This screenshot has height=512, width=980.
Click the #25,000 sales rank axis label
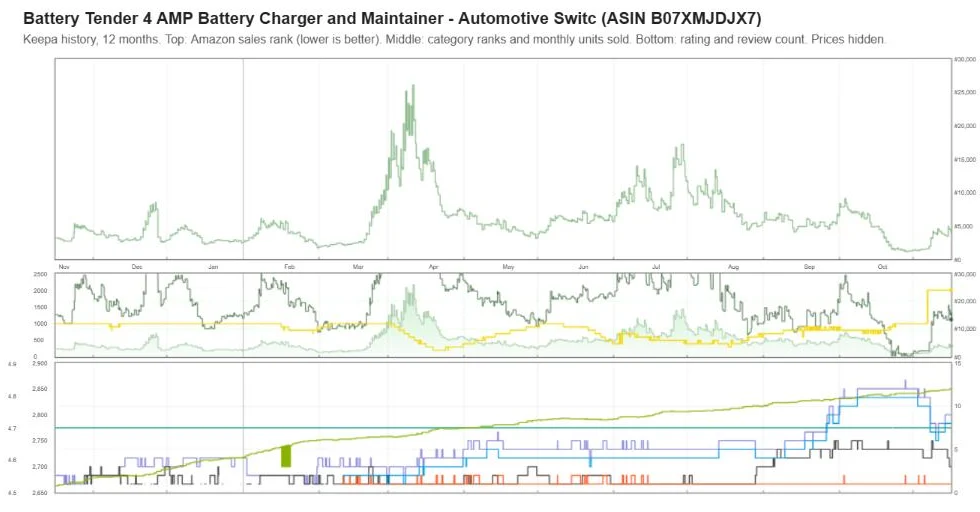pos(965,93)
